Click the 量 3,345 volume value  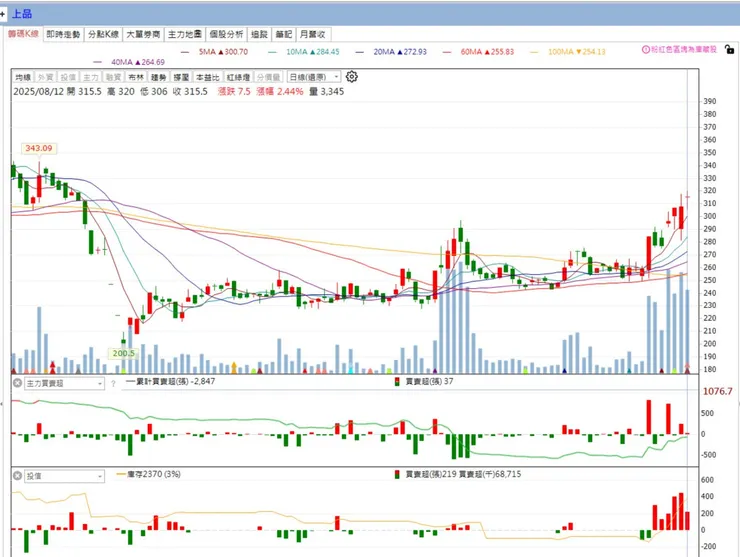(326, 92)
